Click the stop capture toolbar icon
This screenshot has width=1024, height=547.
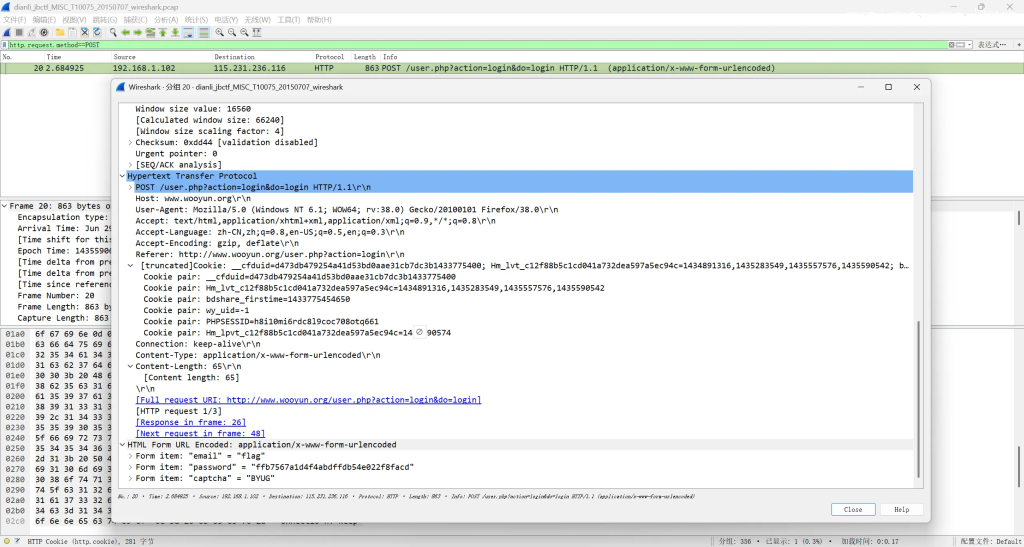tap(19, 32)
